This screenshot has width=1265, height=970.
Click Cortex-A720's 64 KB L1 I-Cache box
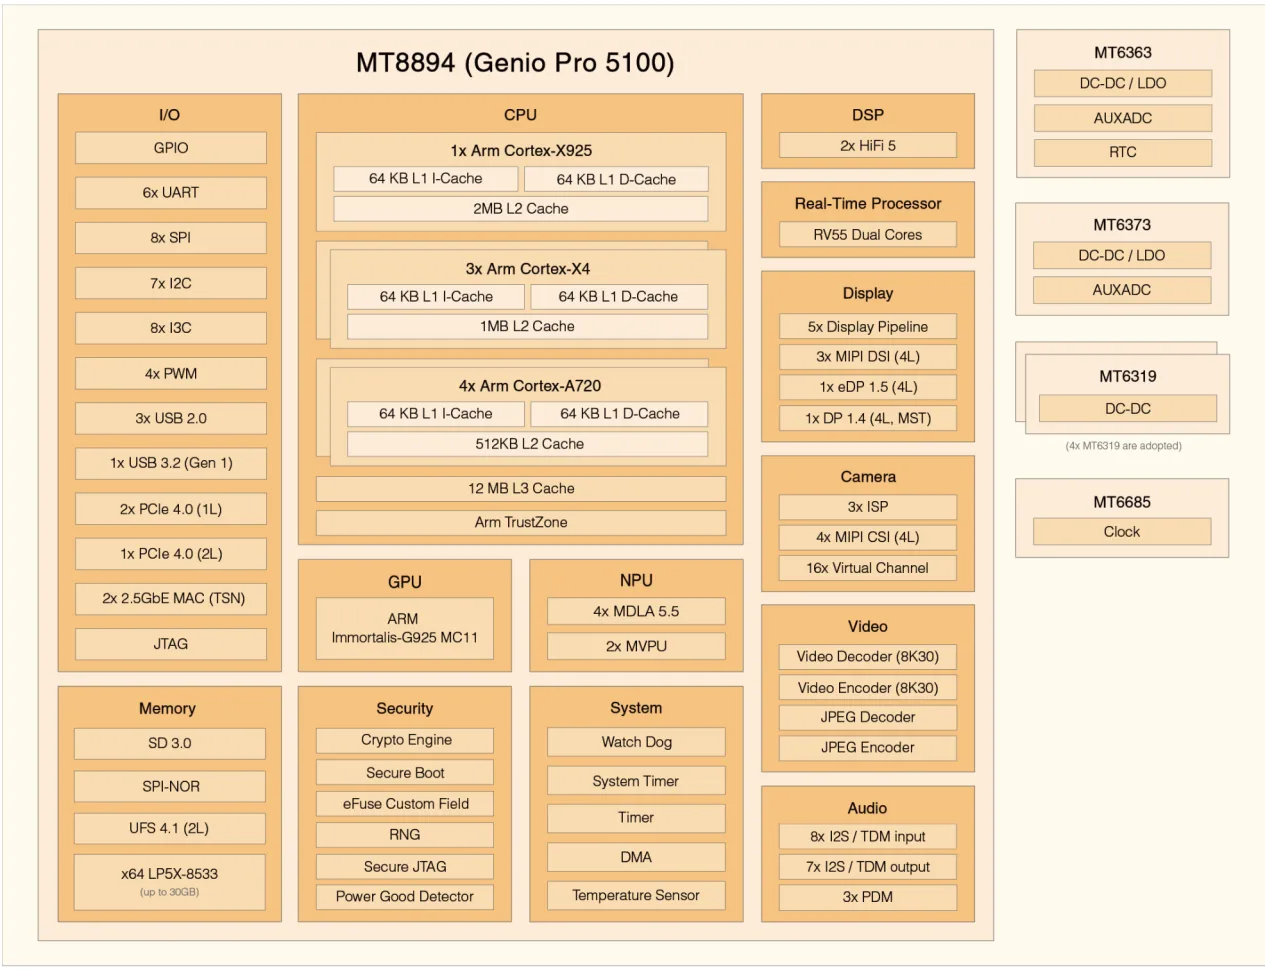point(436,413)
